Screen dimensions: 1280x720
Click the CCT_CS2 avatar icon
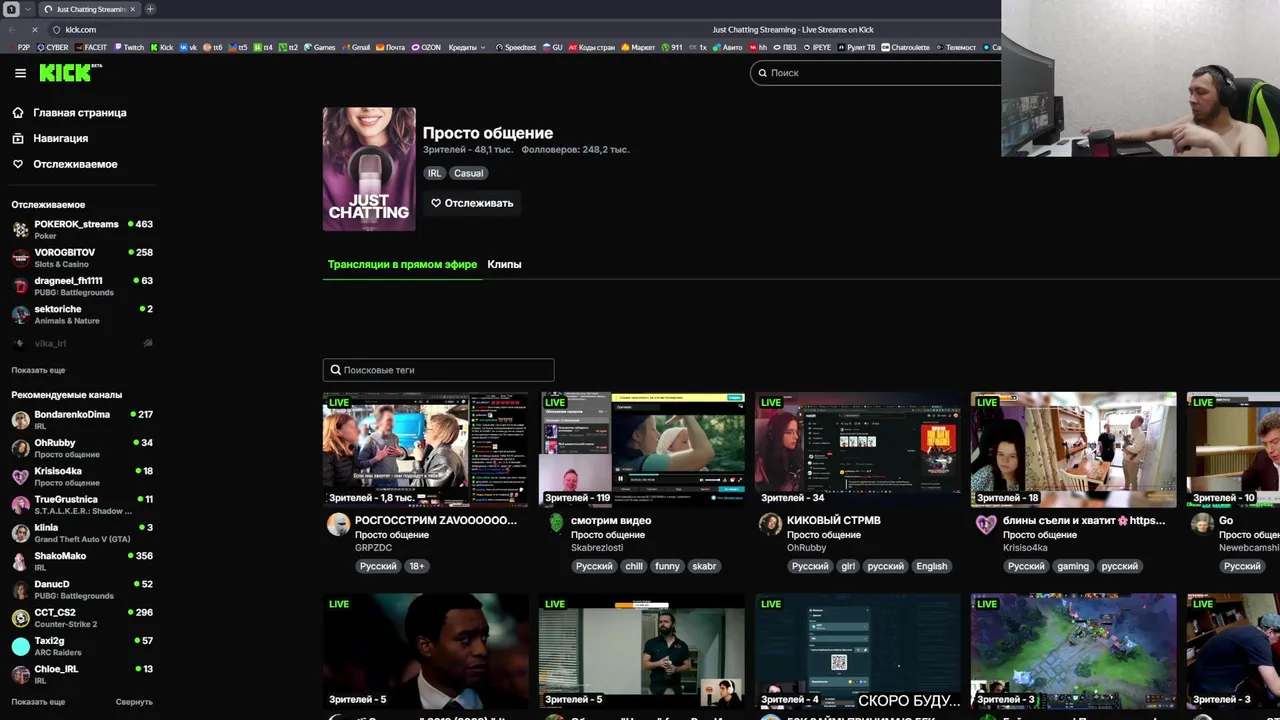20,618
